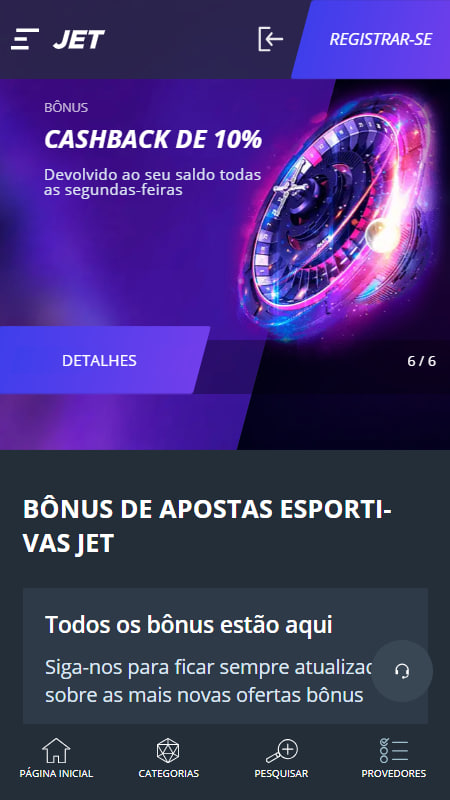Open live support headset chat
Image resolution: width=450 pixels, height=800 pixels.
(x=402, y=671)
